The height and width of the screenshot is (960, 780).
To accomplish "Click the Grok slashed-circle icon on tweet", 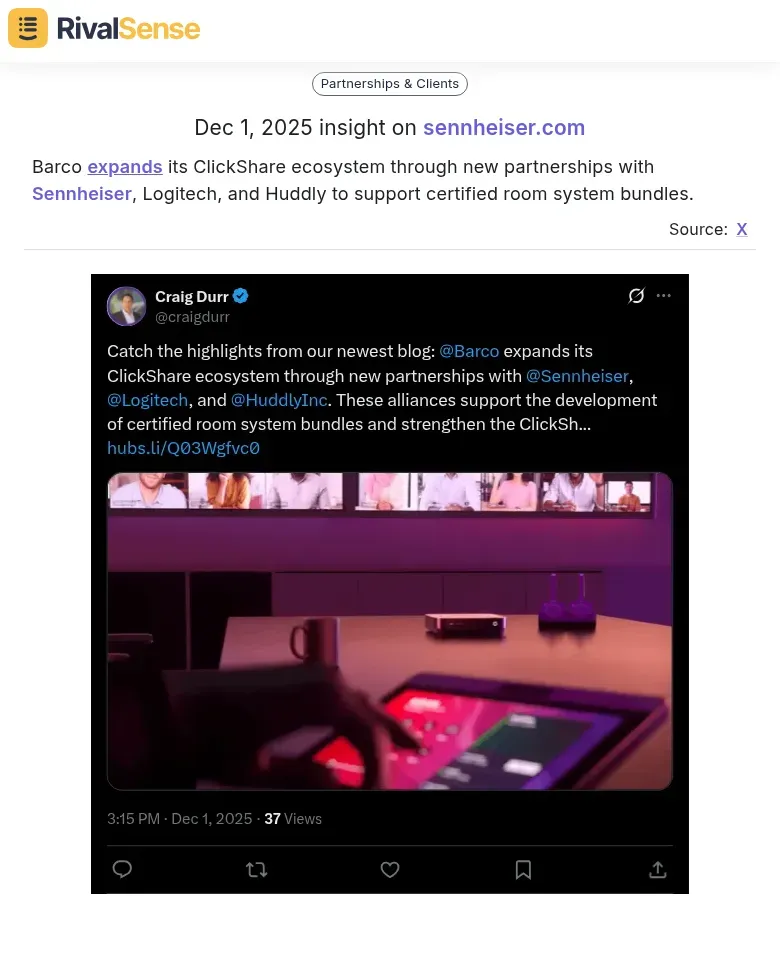I will pyautogui.click(x=636, y=296).
